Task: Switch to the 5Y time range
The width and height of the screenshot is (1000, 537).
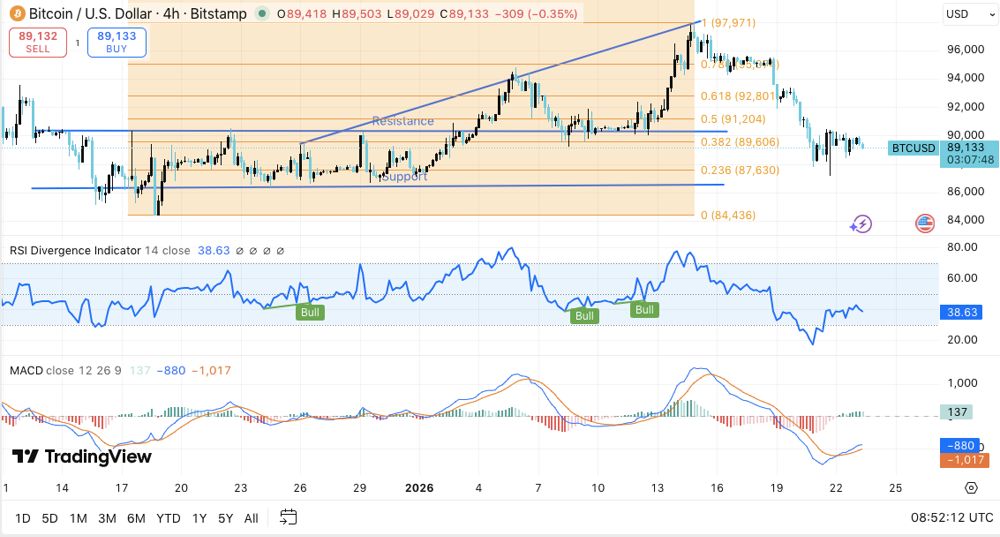Action: point(226,518)
